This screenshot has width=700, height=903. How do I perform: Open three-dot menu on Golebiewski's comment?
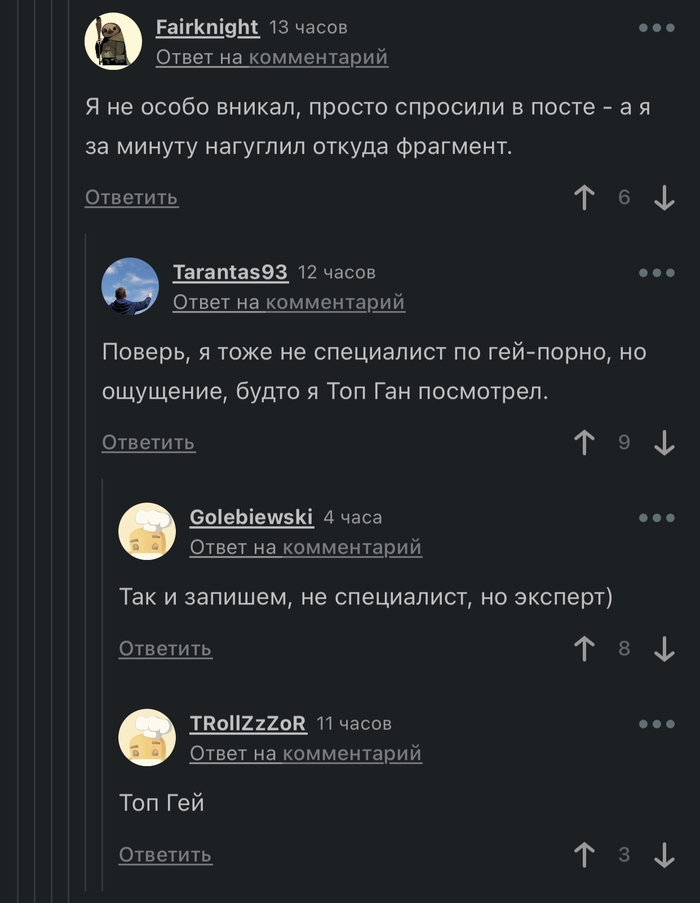pyautogui.click(x=656, y=517)
